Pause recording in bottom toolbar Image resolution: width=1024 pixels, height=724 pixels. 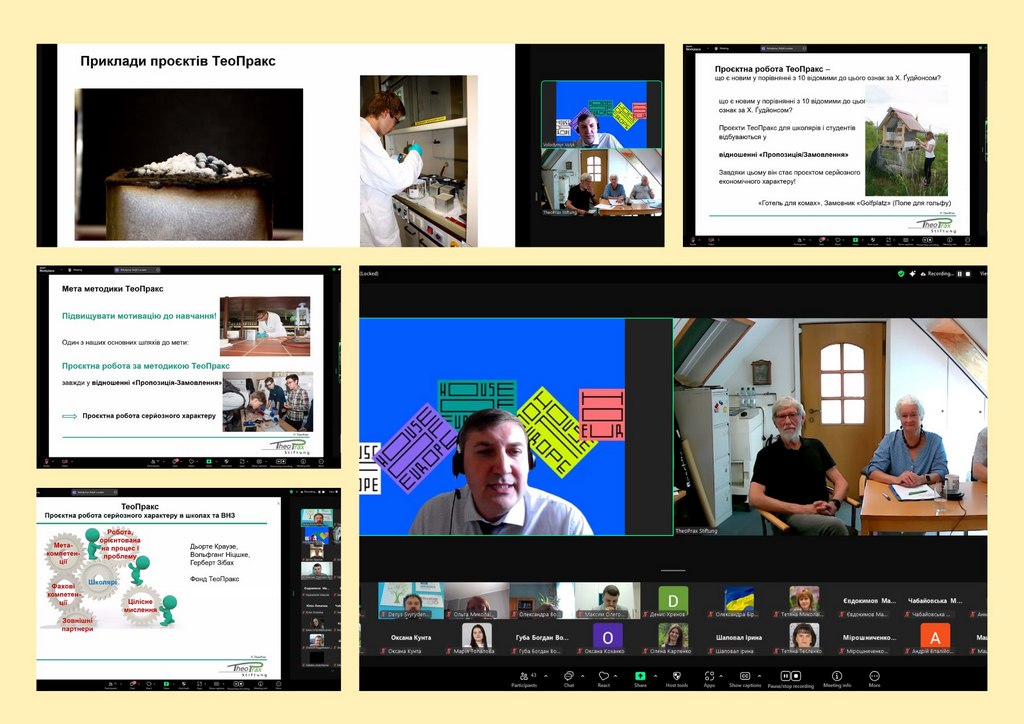[785, 676]
